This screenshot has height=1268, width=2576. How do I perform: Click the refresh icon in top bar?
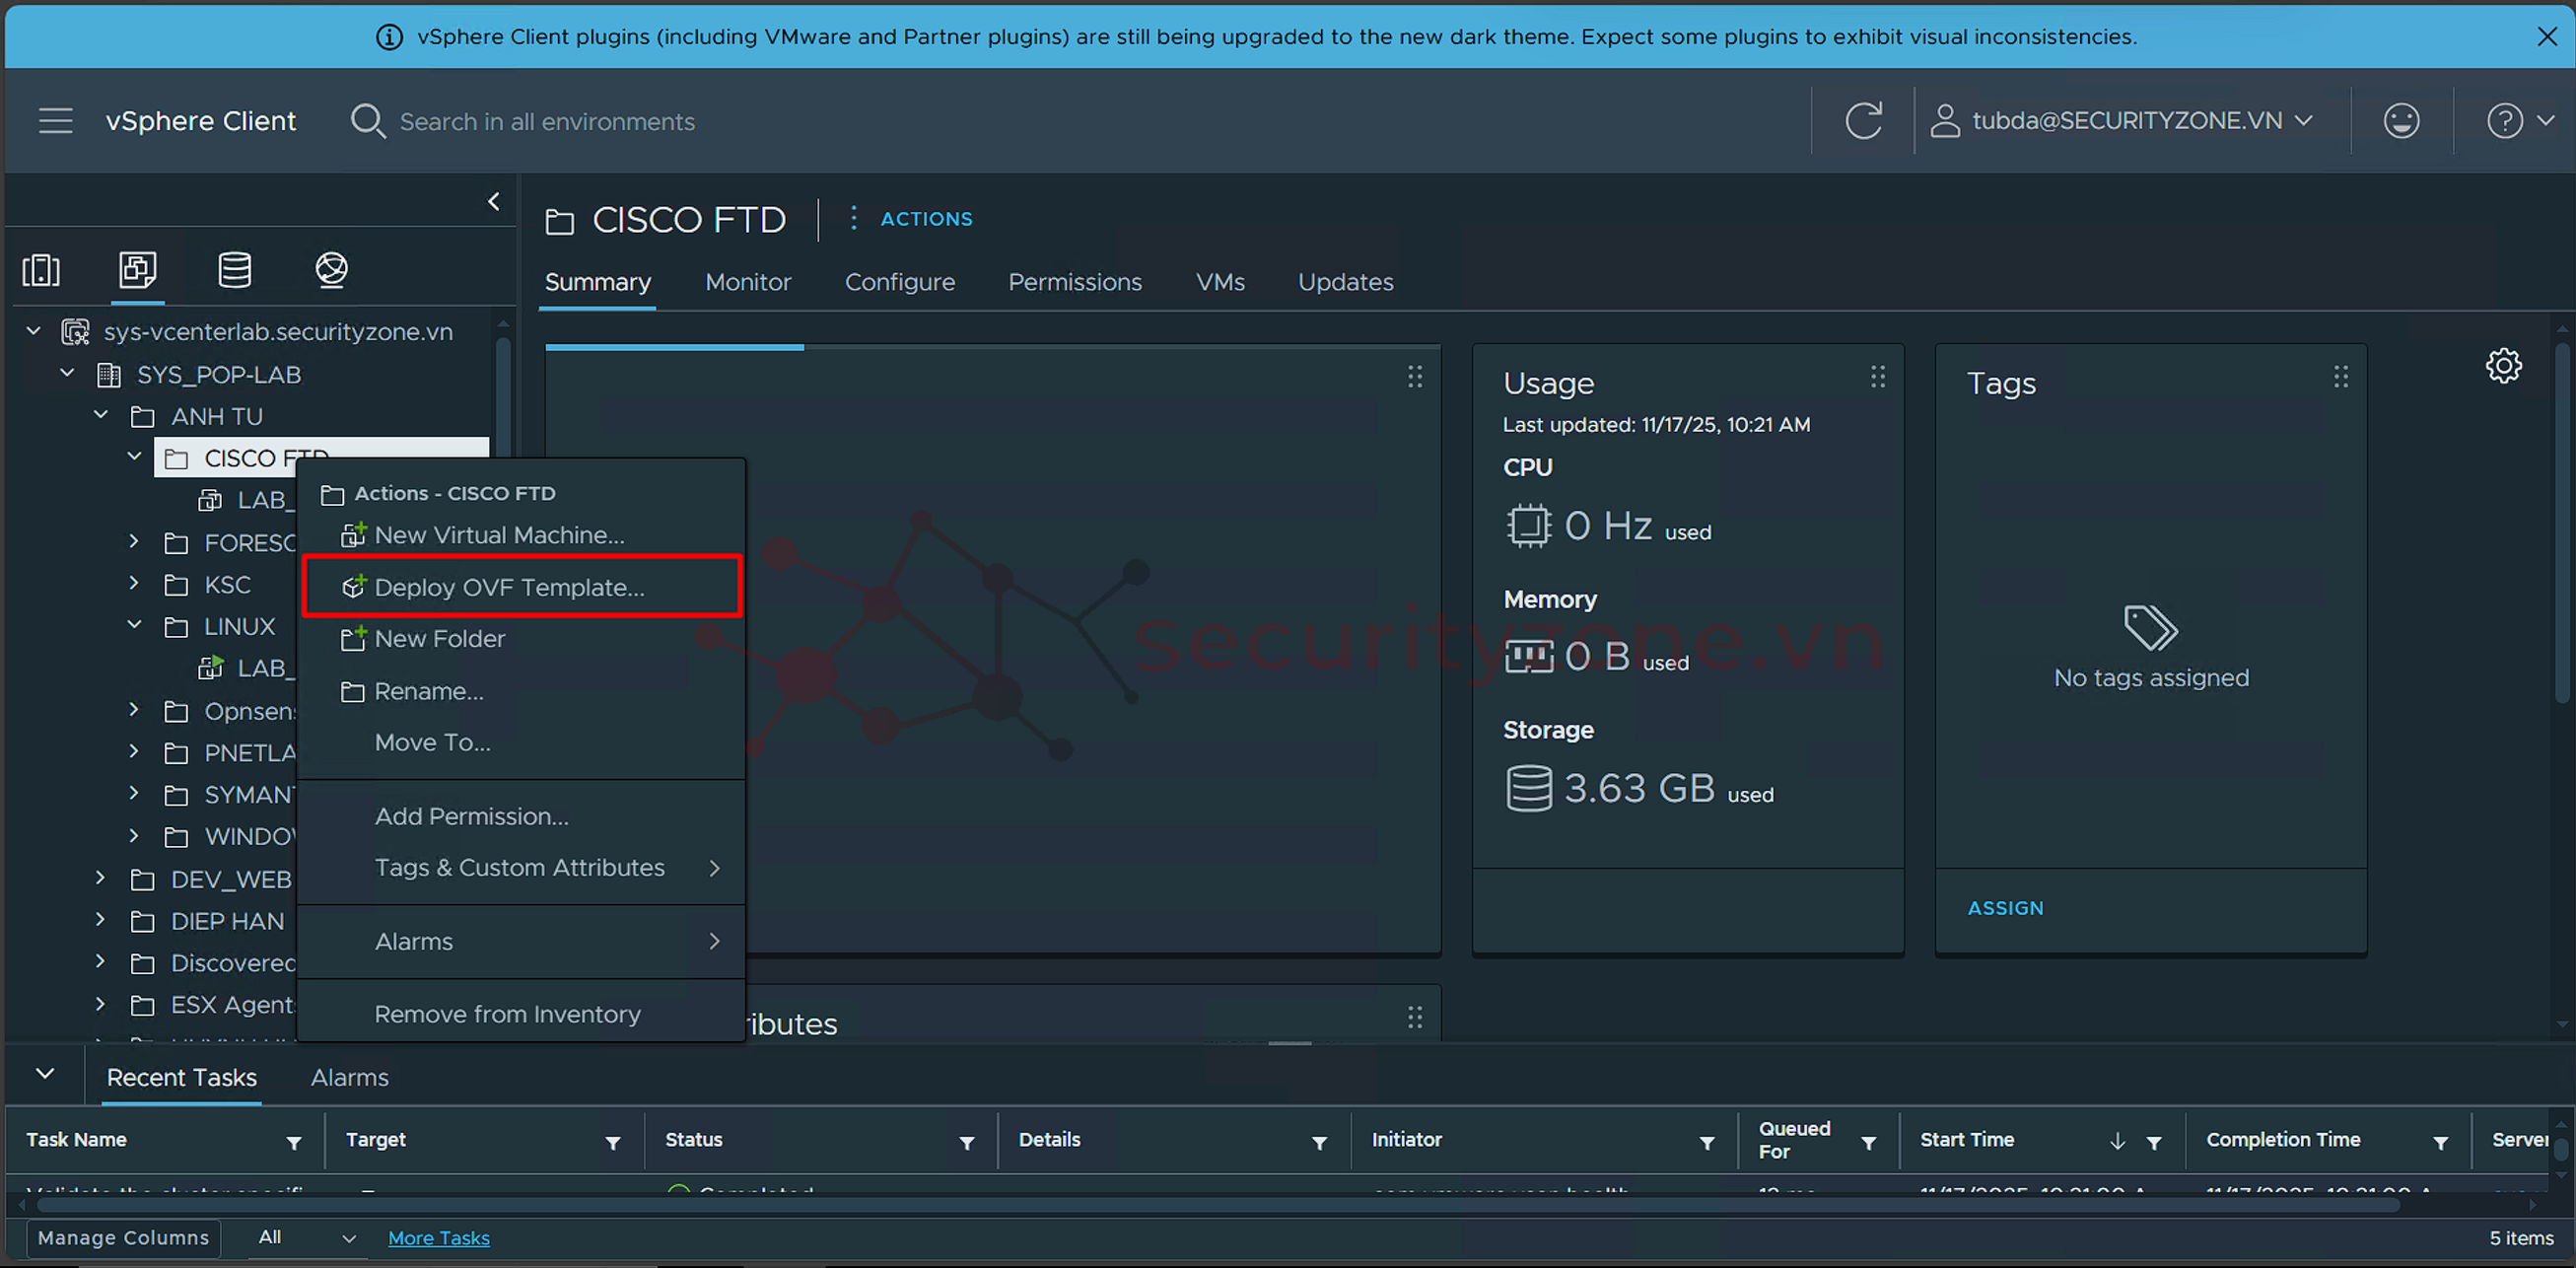pyautogui.click(x=1863, y=121)
